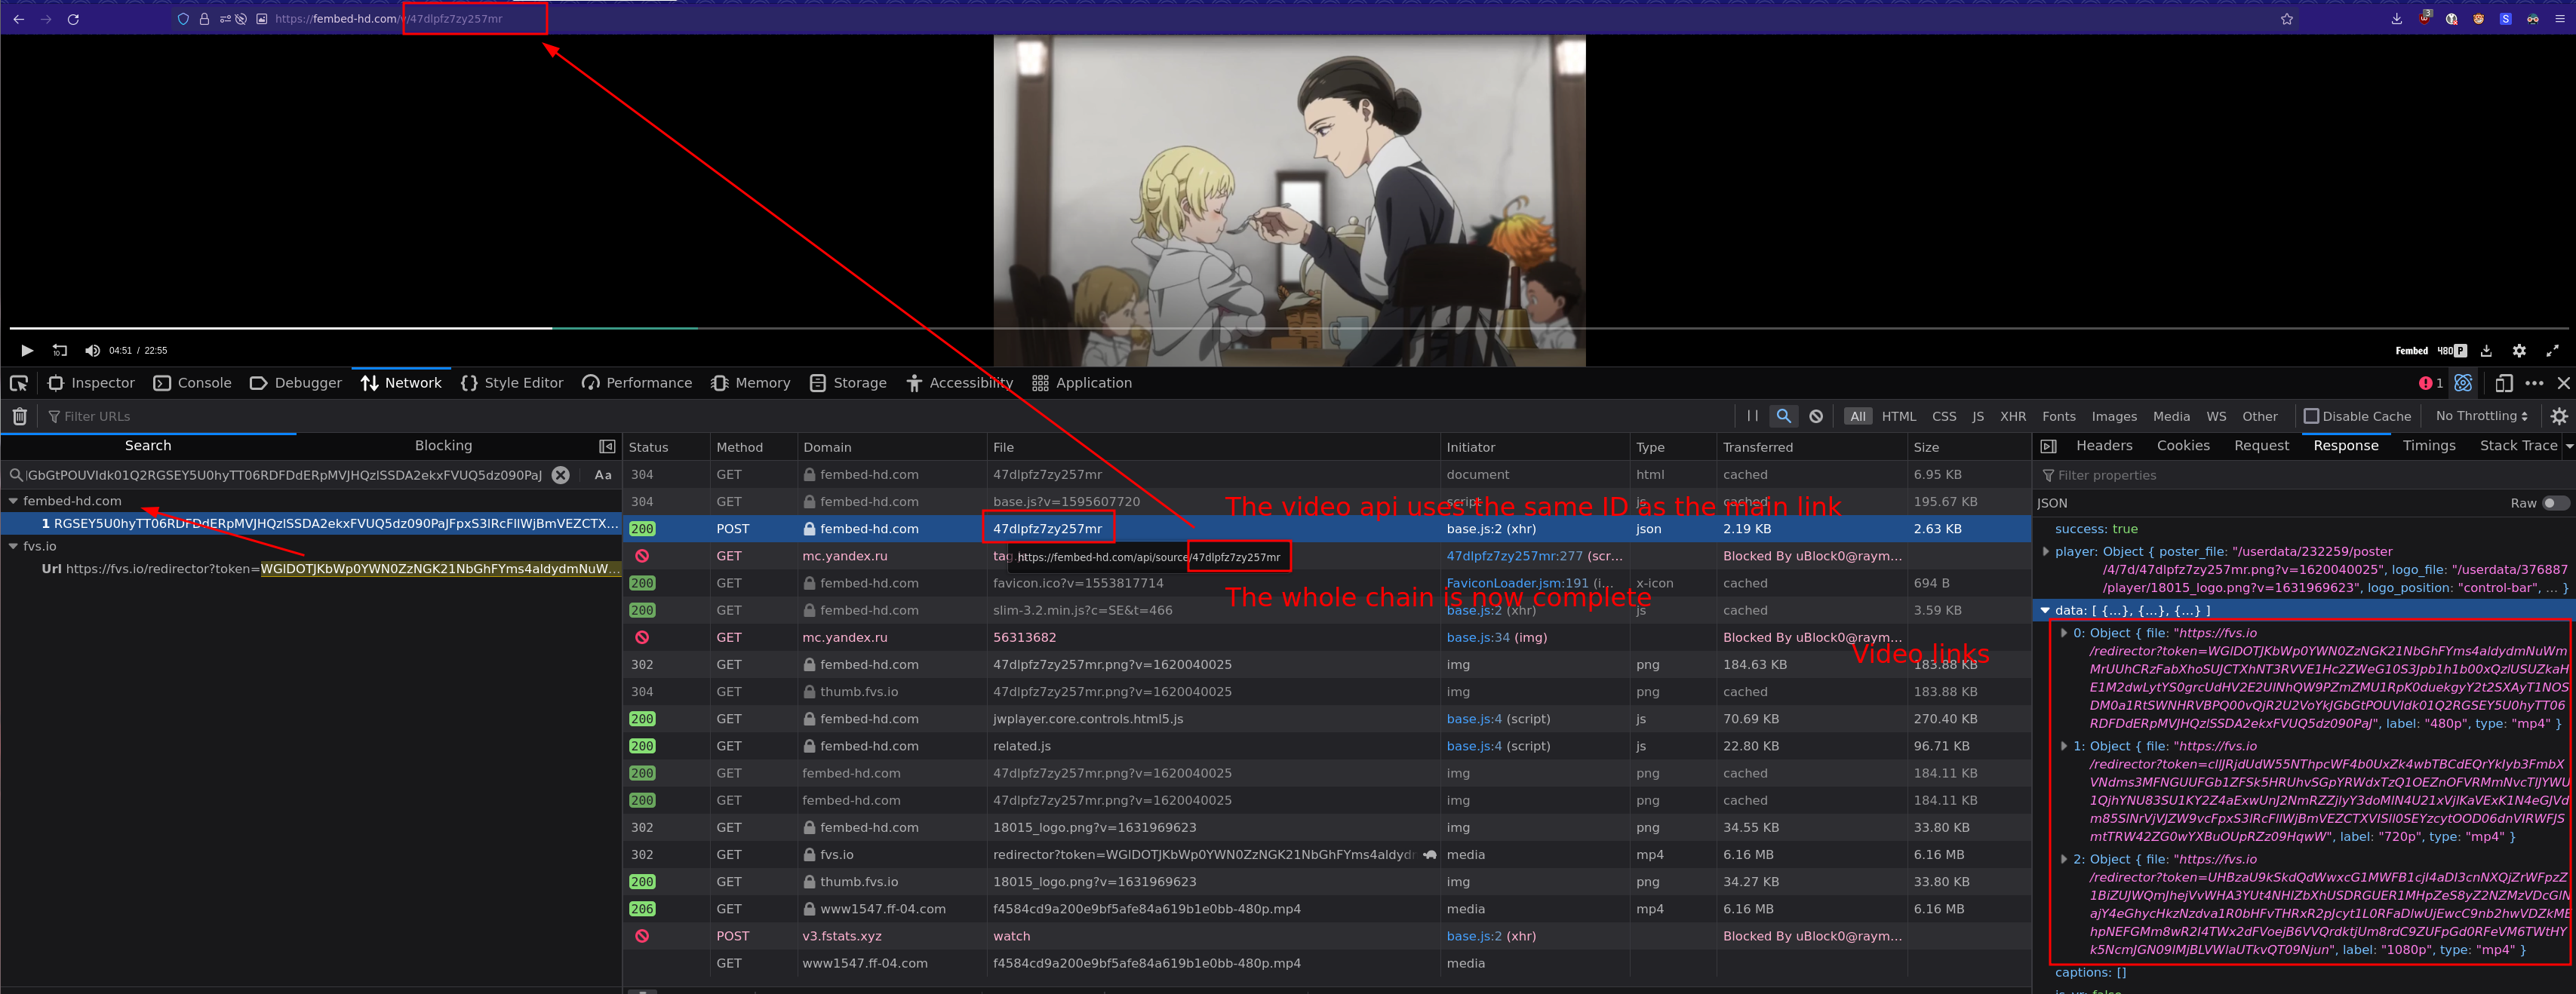The width and height of the screenshot is (2576, 994).
Task: Open the Storage tab
Action: click(848, 383)
